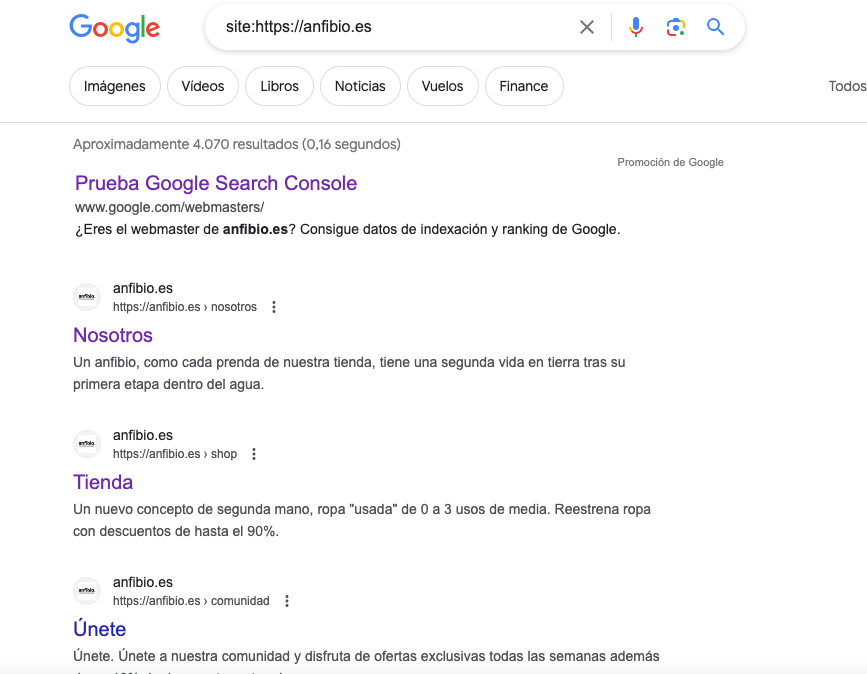Screen dimensions: 867x674
Task: Click the anfibio favicon beside comunidad result
Action: 87,591
